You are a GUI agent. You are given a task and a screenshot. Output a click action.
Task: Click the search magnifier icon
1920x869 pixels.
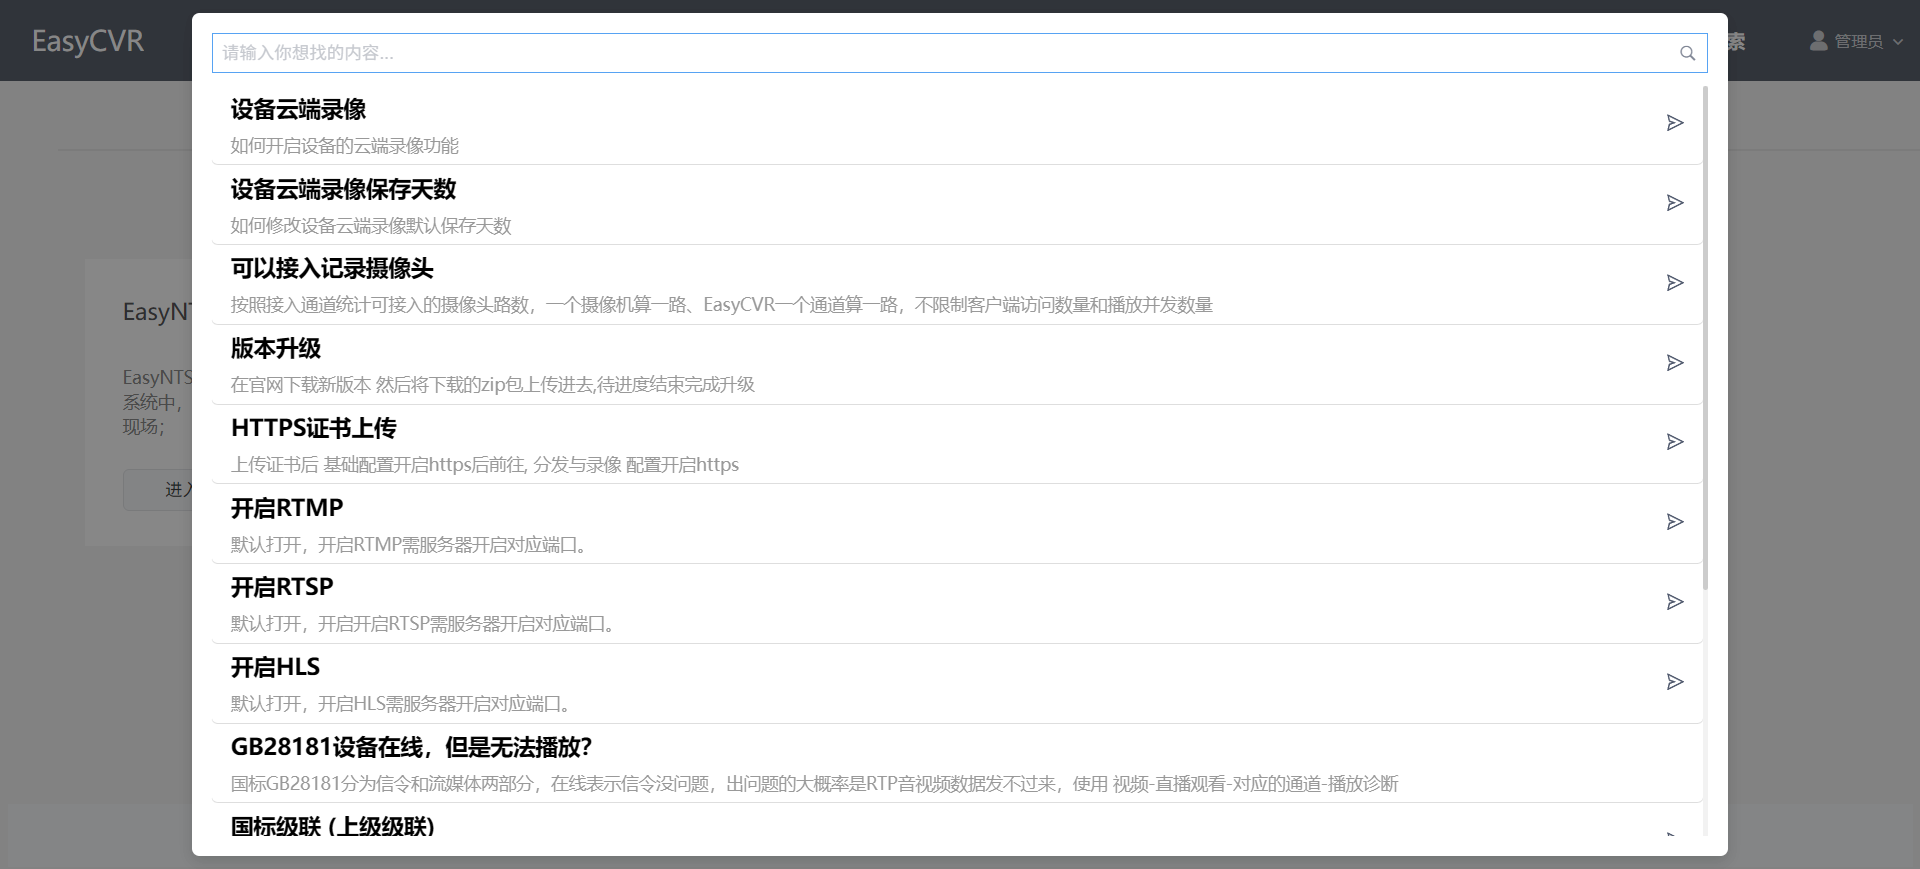pyautogui.click(x=1687, y=53)
